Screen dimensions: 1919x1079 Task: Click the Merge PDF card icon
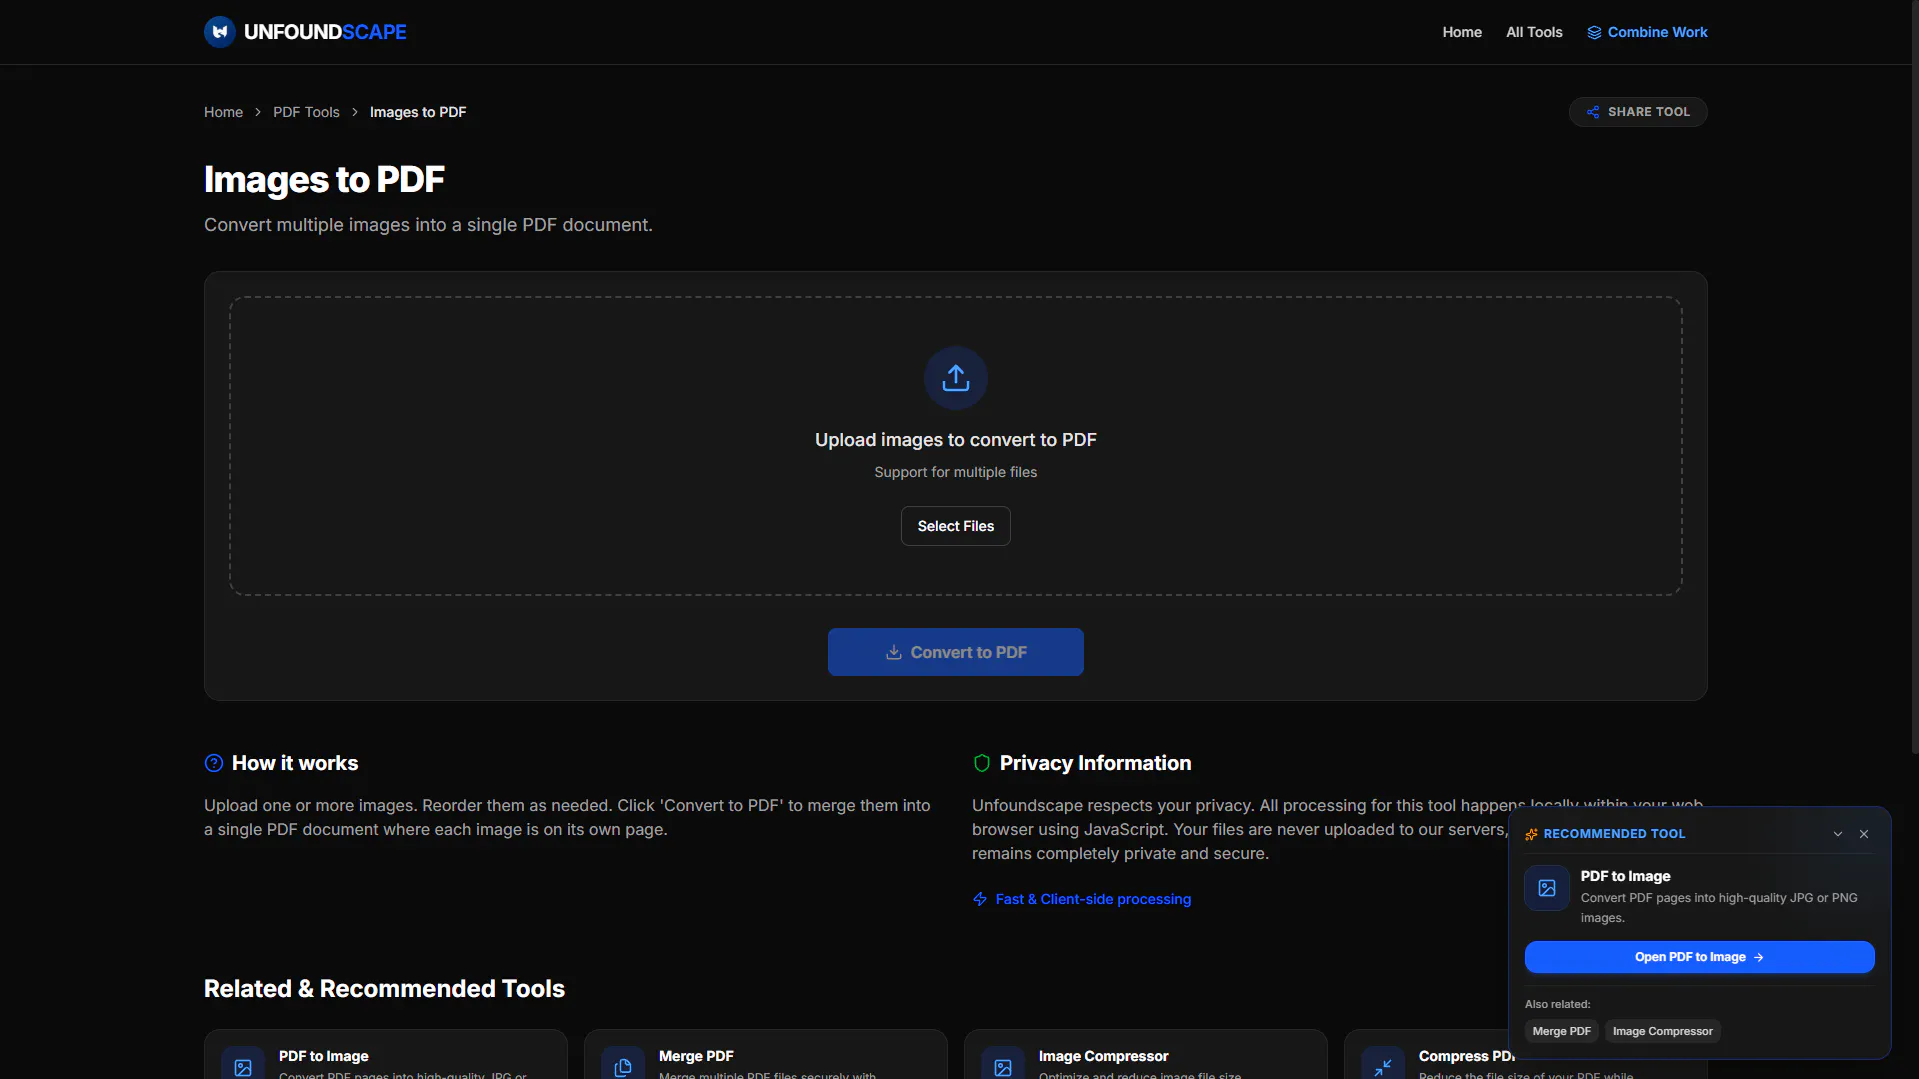pyautogui.click(x=623, y=1067)
